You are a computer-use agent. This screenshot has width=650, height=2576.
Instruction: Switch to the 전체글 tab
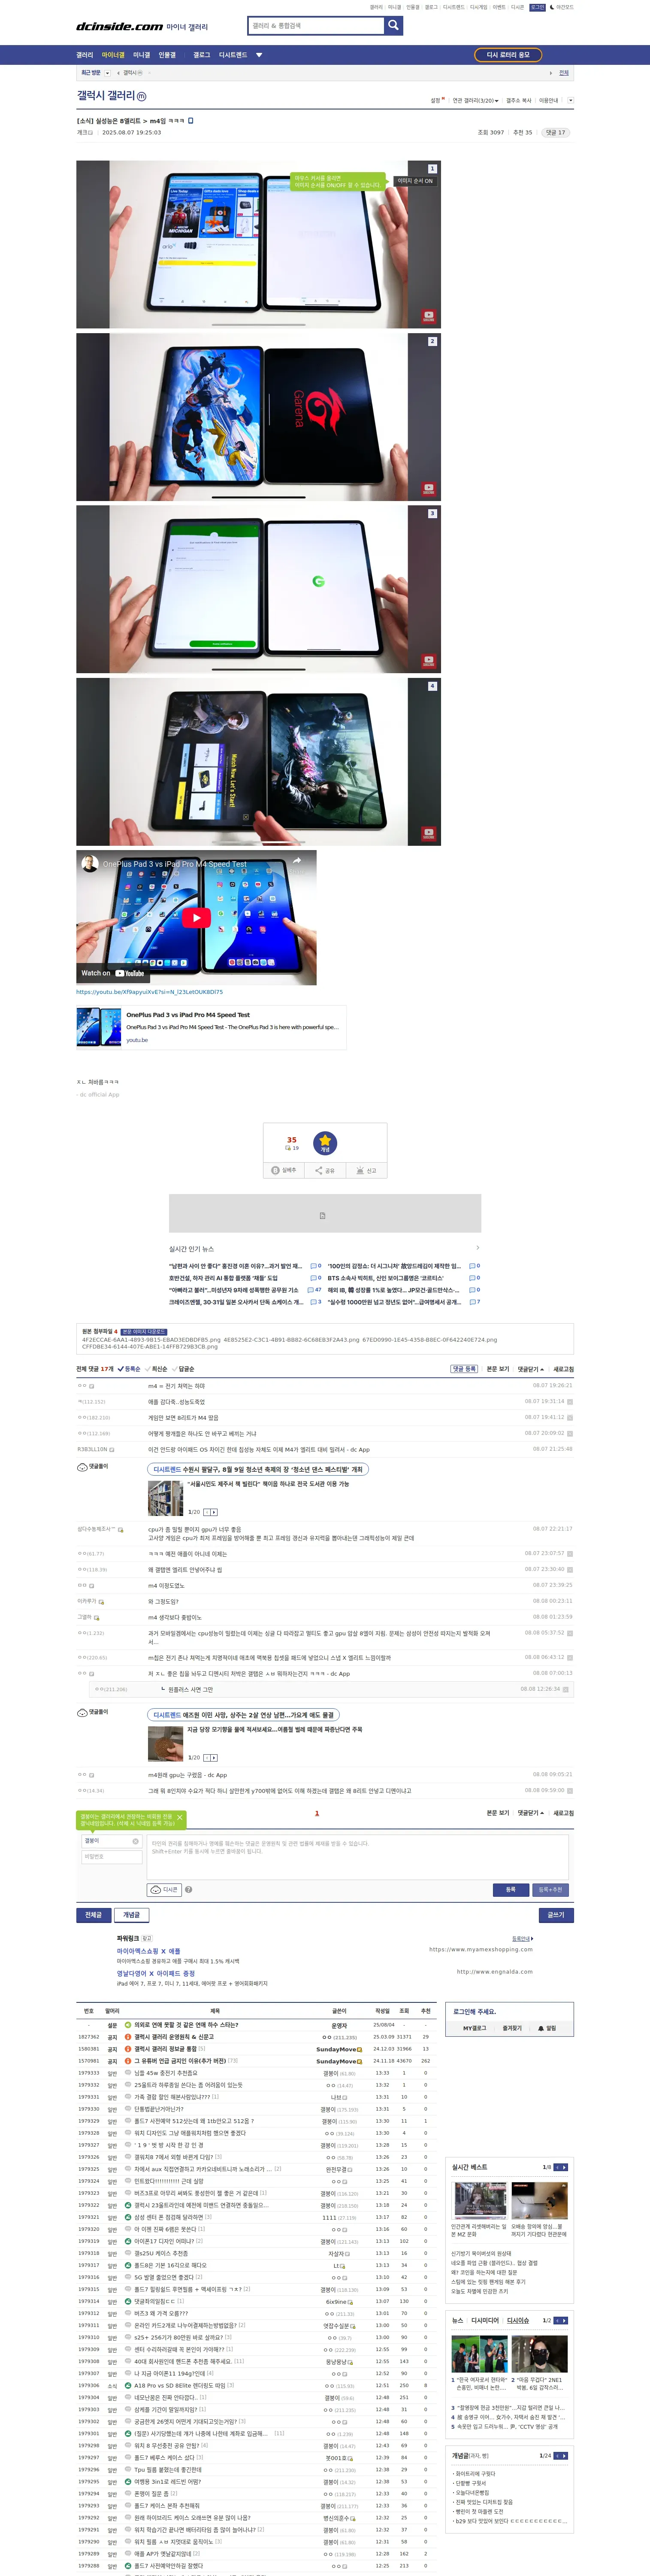pos(93,1914)
